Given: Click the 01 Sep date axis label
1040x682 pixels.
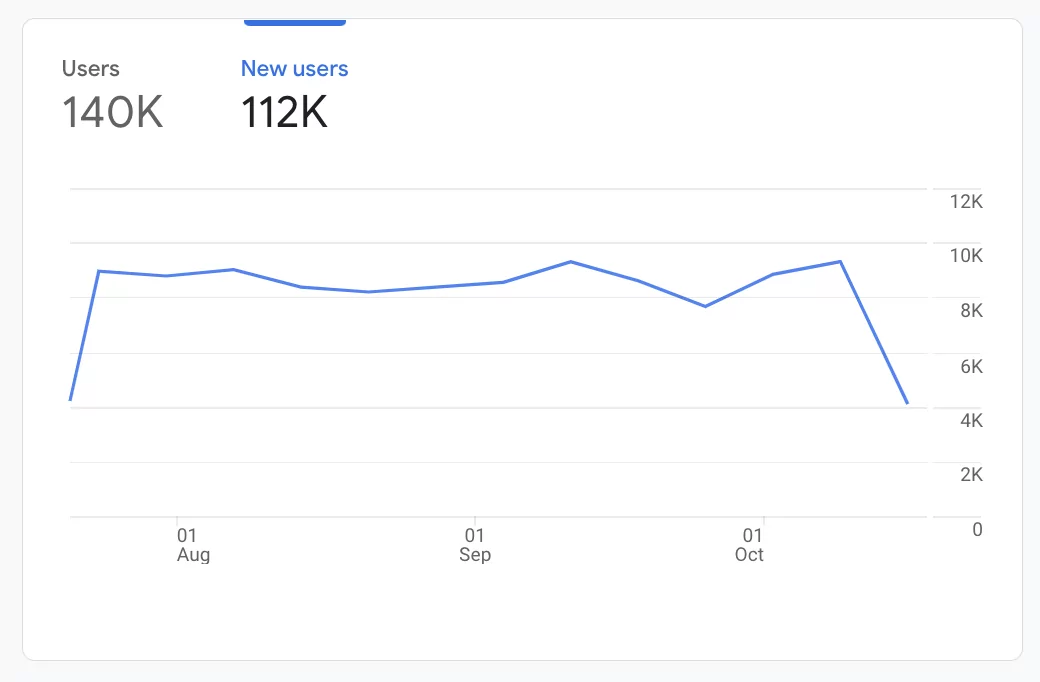Looking at the screenshot, I should pyautogui.click(x=475, y=545).
